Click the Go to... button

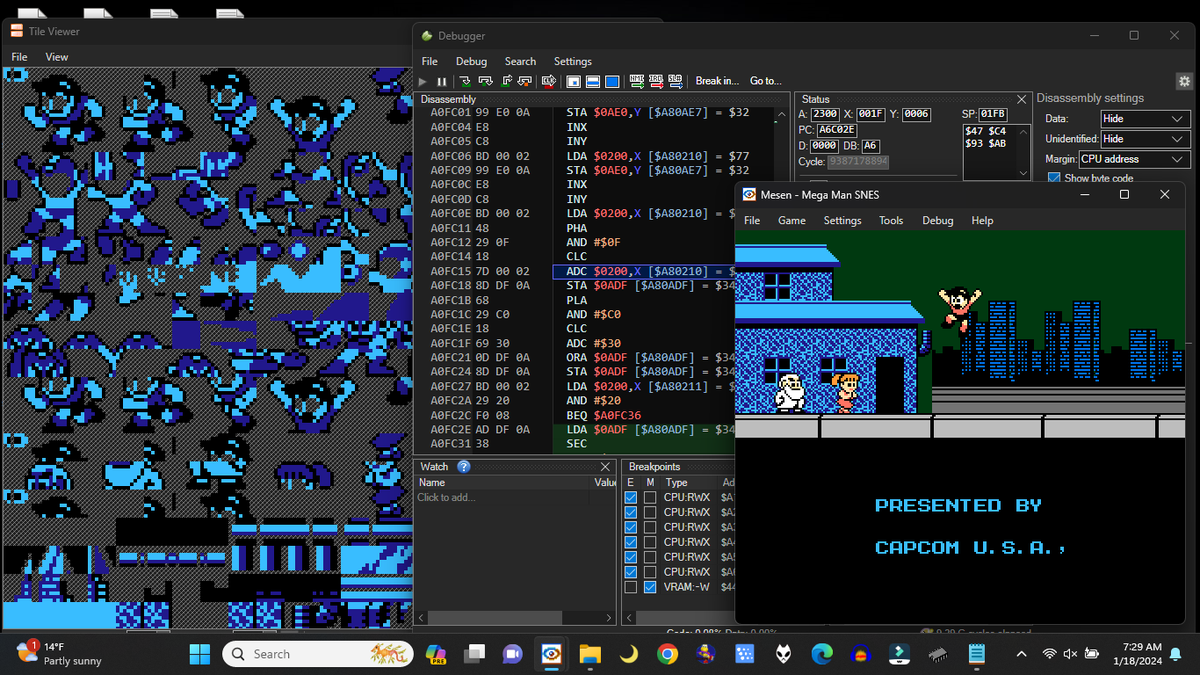click(765, 81)
